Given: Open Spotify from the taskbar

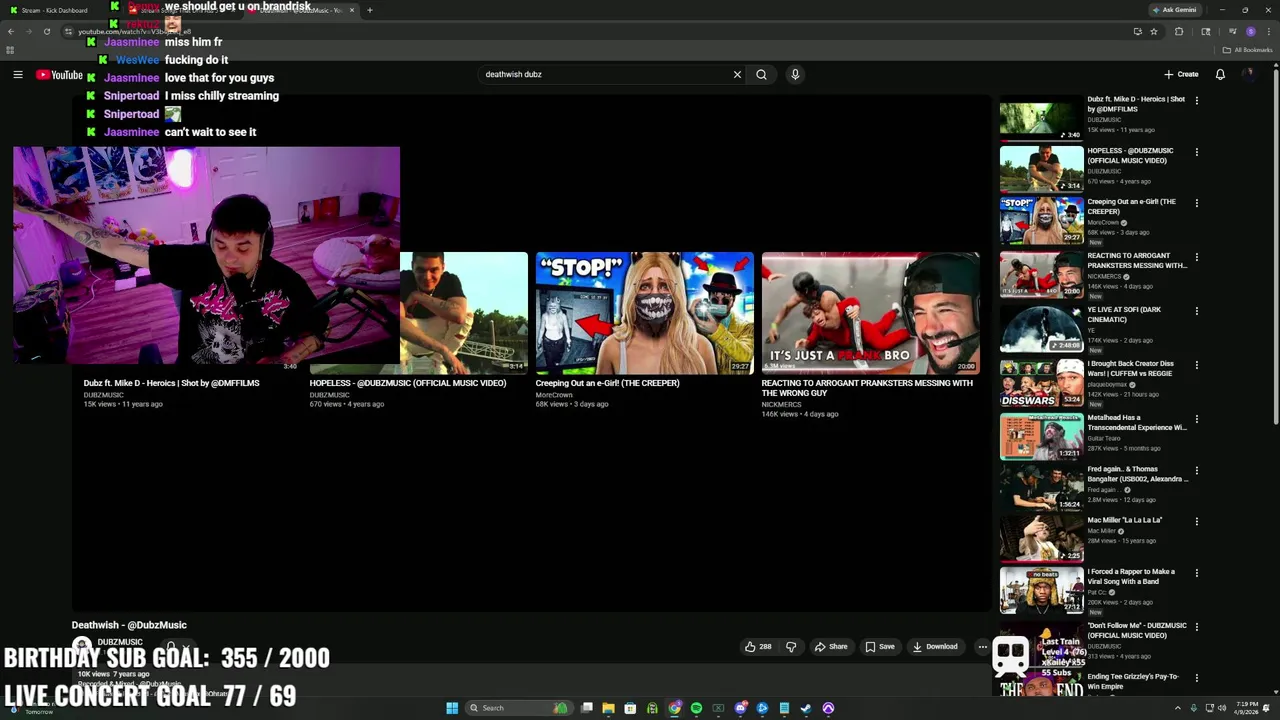Looking at the screenshot, I should tap(696, 708).
